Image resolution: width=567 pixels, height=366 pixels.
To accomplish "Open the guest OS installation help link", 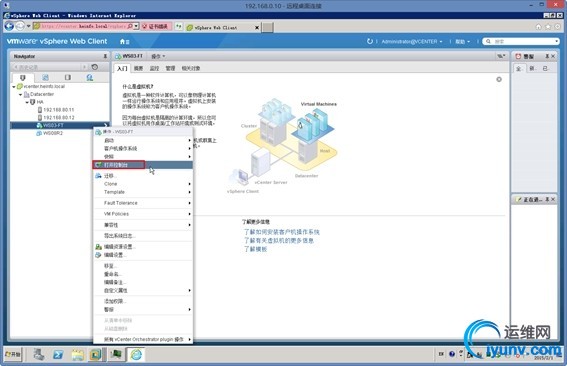I will click(281, 232).
